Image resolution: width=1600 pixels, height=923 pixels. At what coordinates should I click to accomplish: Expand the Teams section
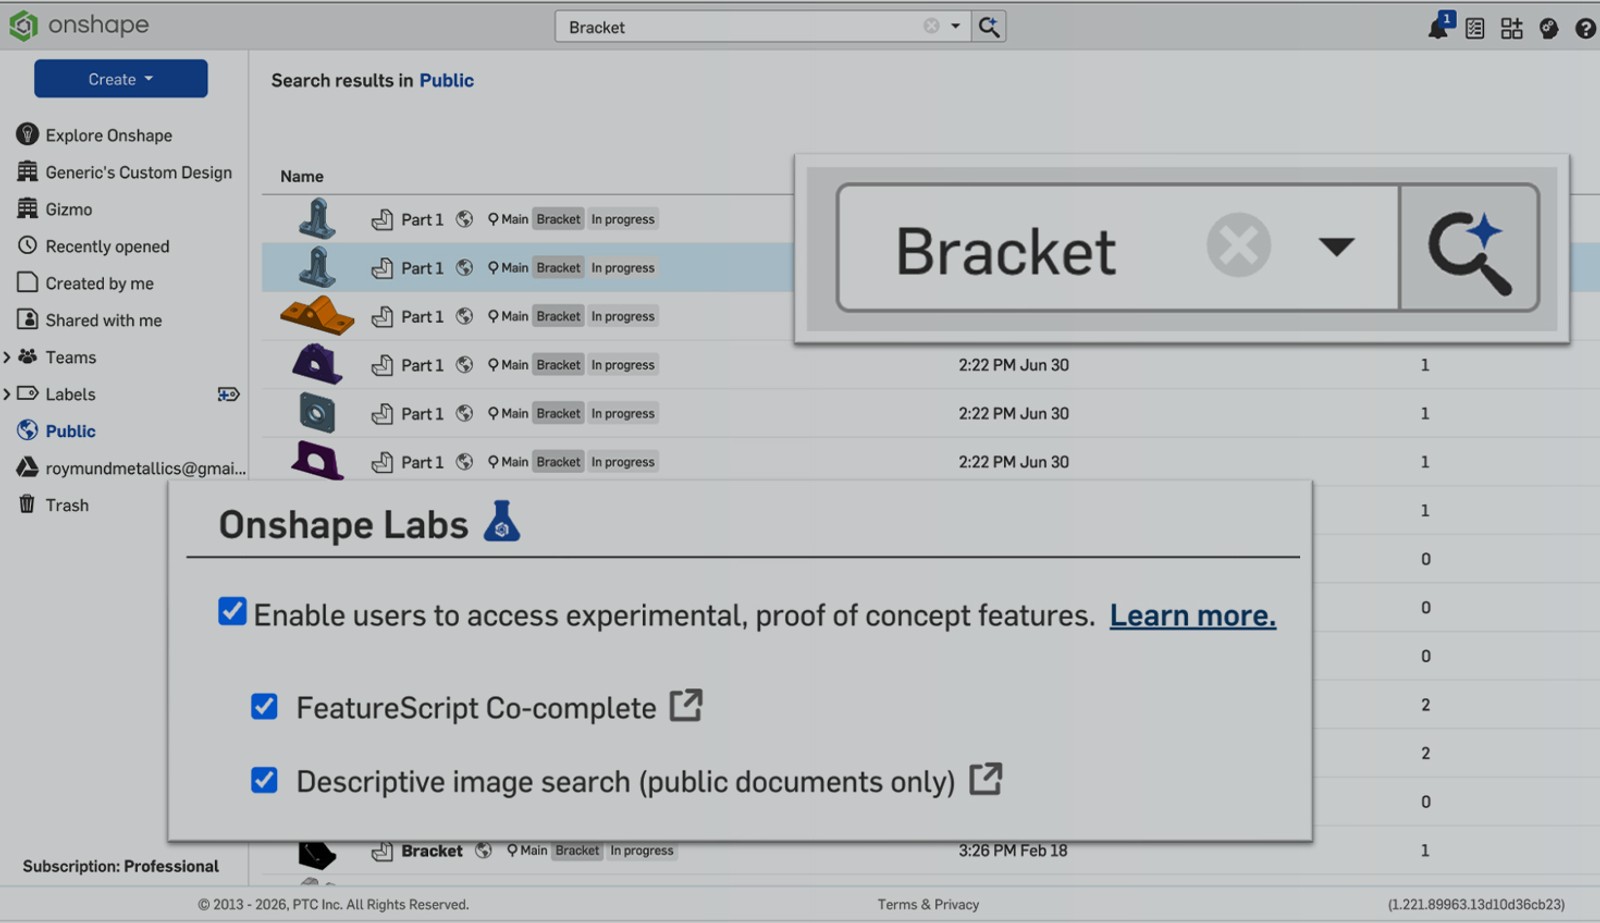pyautogui.click(x=7, y=357)
